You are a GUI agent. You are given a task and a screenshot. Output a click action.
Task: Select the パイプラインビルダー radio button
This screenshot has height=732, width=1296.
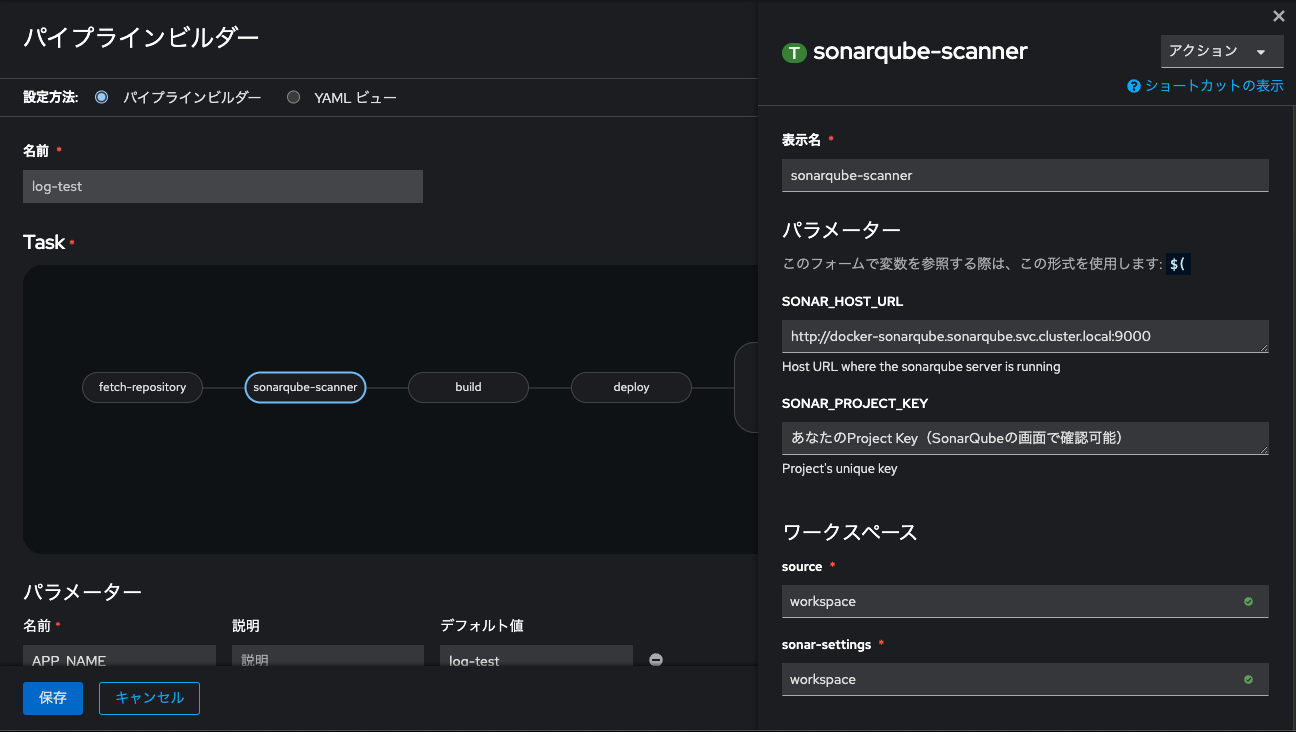[101, 98]
